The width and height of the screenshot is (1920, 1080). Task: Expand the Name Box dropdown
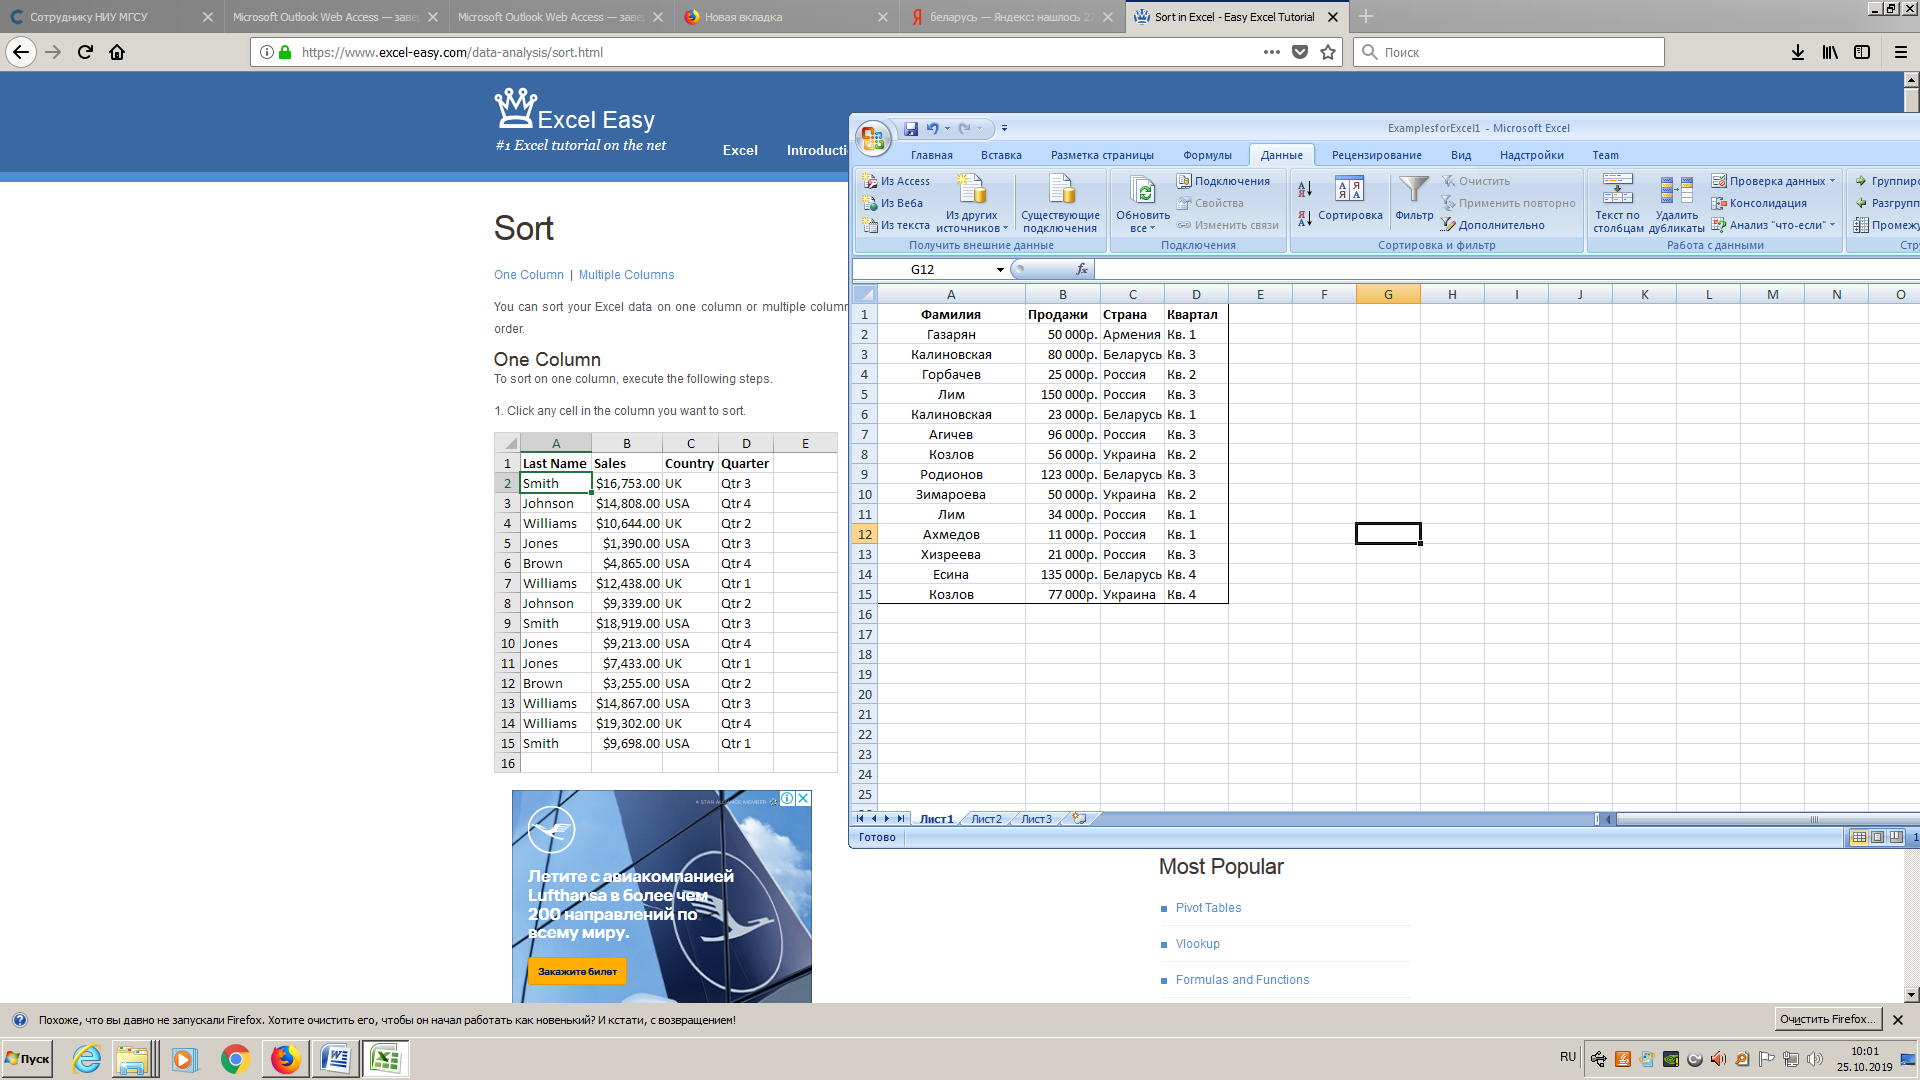pos(1000,269)
